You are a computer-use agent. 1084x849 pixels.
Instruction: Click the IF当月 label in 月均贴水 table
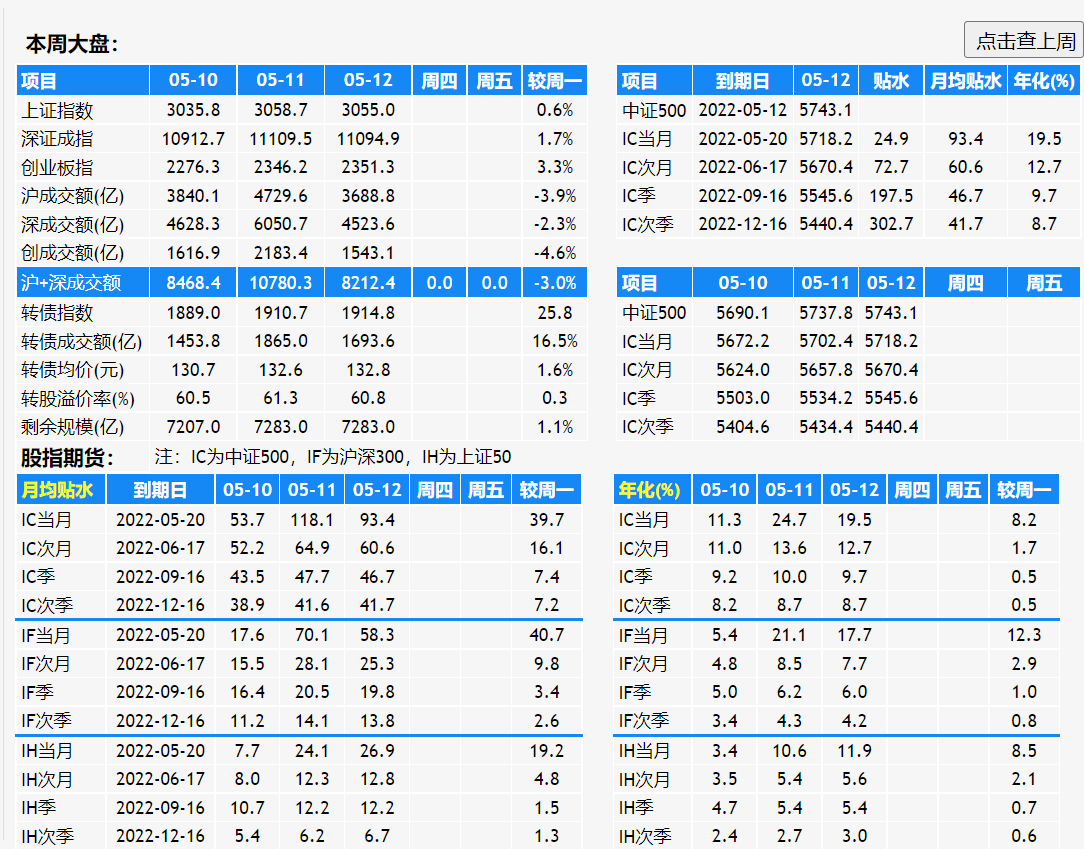(x=46, y=635)
